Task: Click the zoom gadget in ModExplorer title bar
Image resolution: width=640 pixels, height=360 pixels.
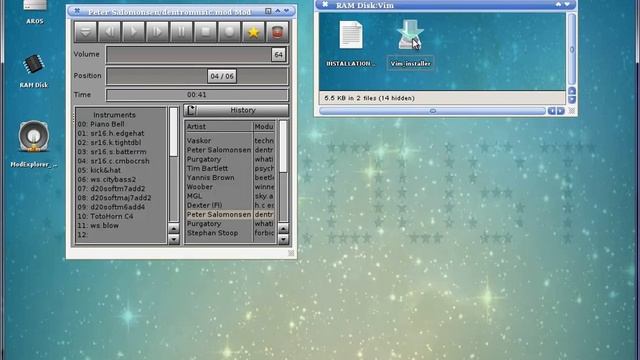Action: point(268,11)
